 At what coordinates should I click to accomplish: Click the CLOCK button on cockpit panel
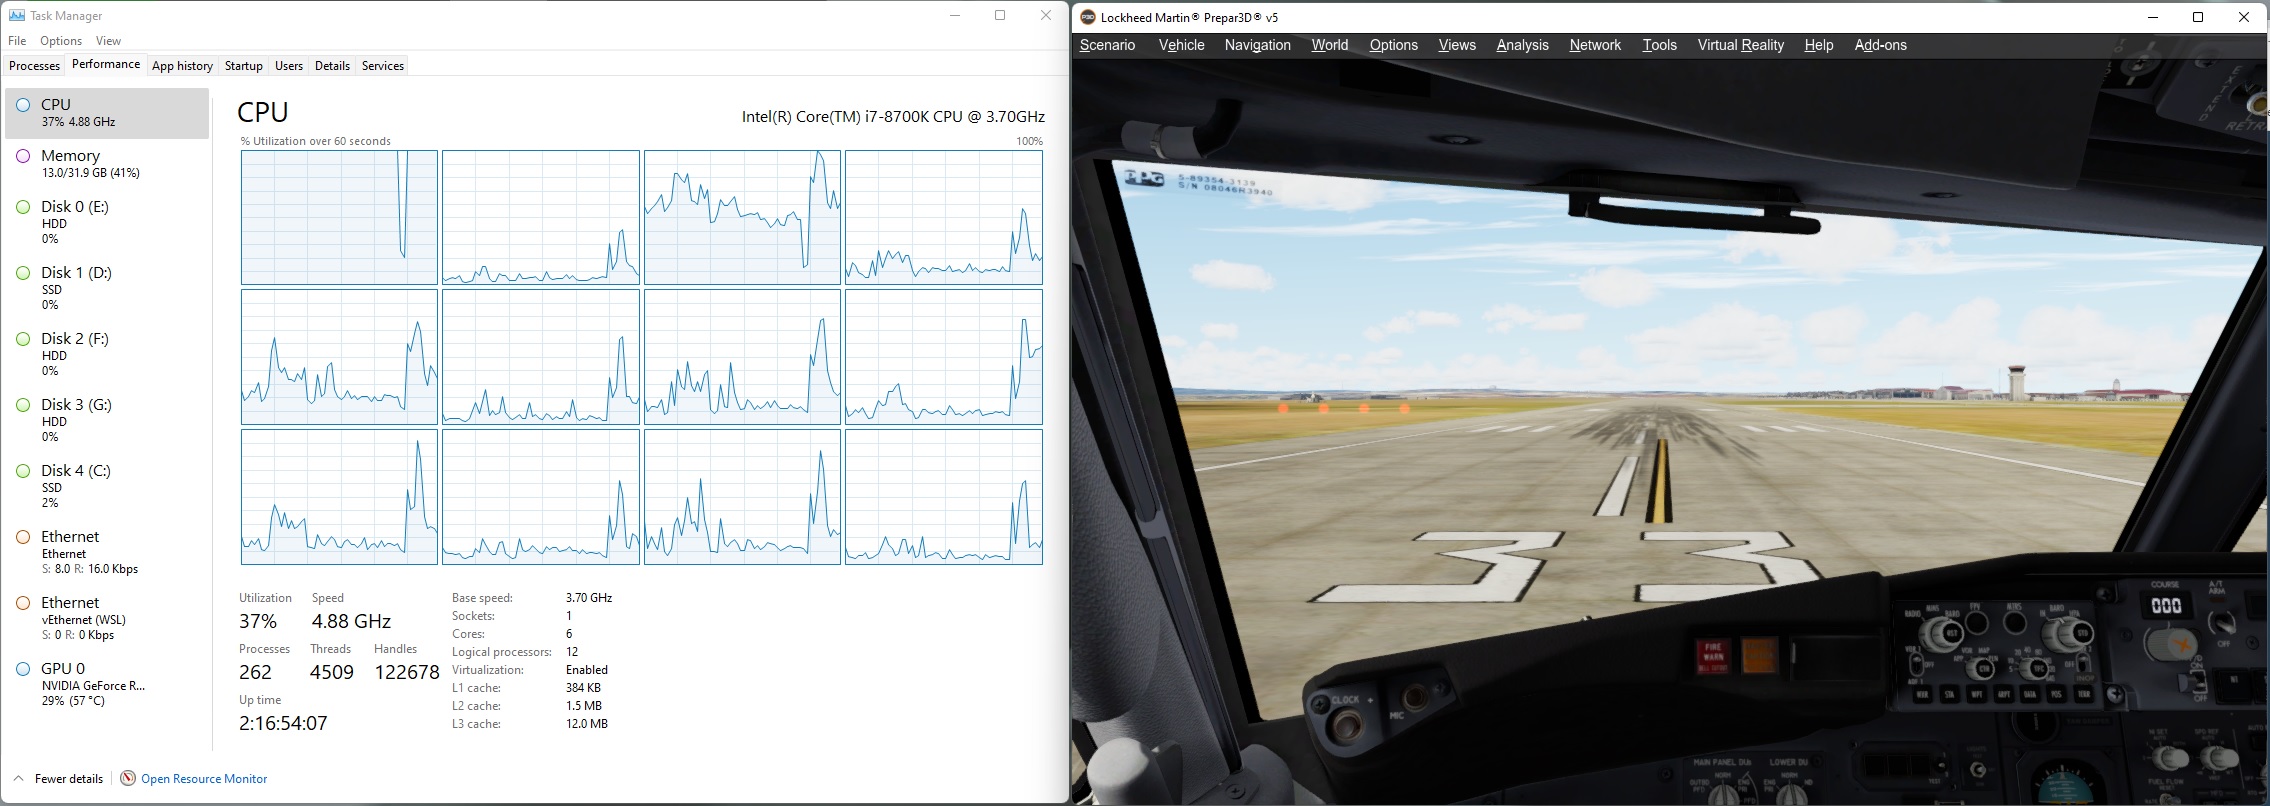tap(1345, 726)
